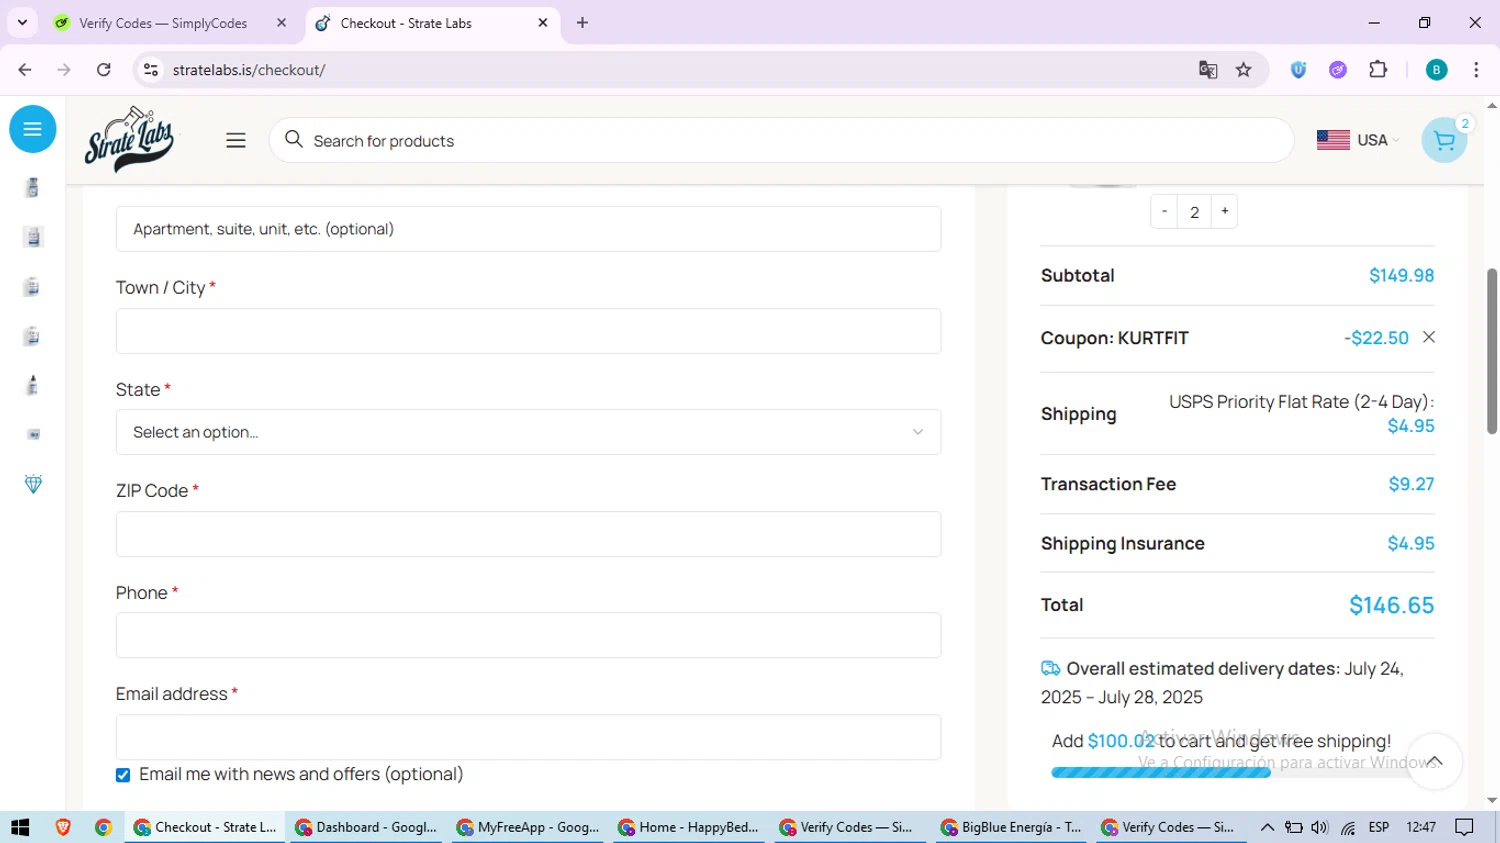Click the Apartment, suite, unit field

pyautogui.click(x=528, y=229)
